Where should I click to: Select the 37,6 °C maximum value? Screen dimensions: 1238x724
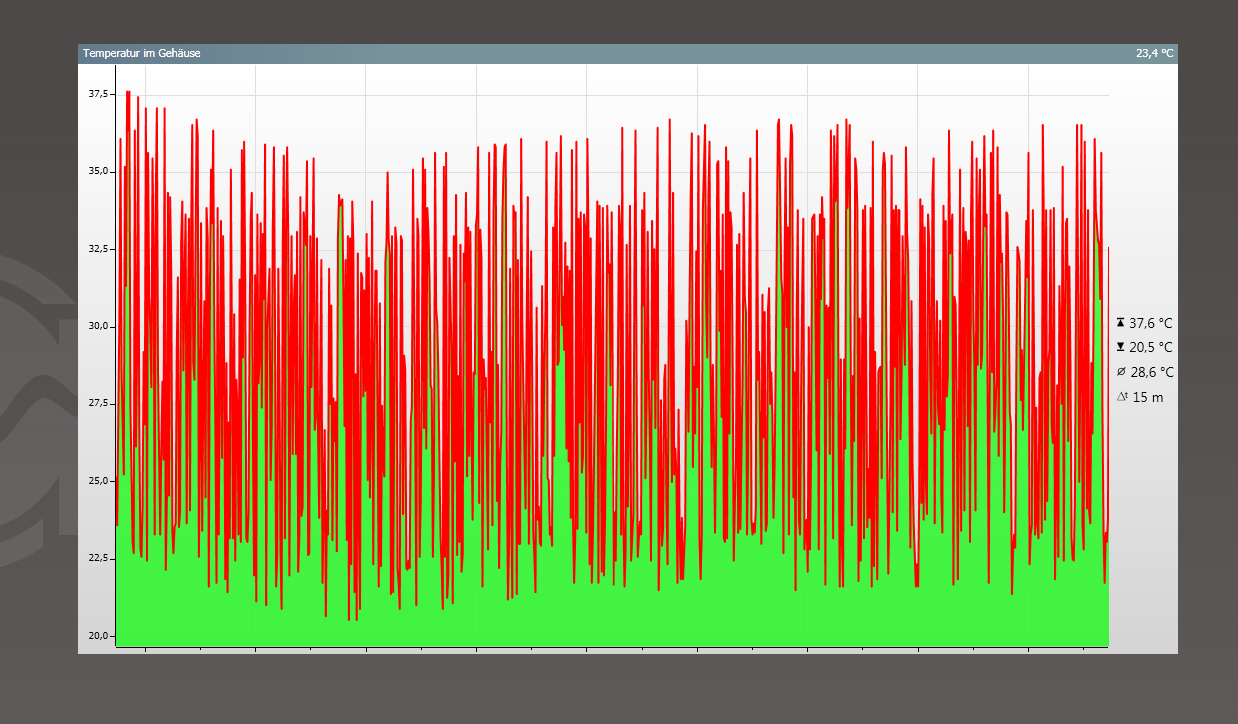point(1150,323)
